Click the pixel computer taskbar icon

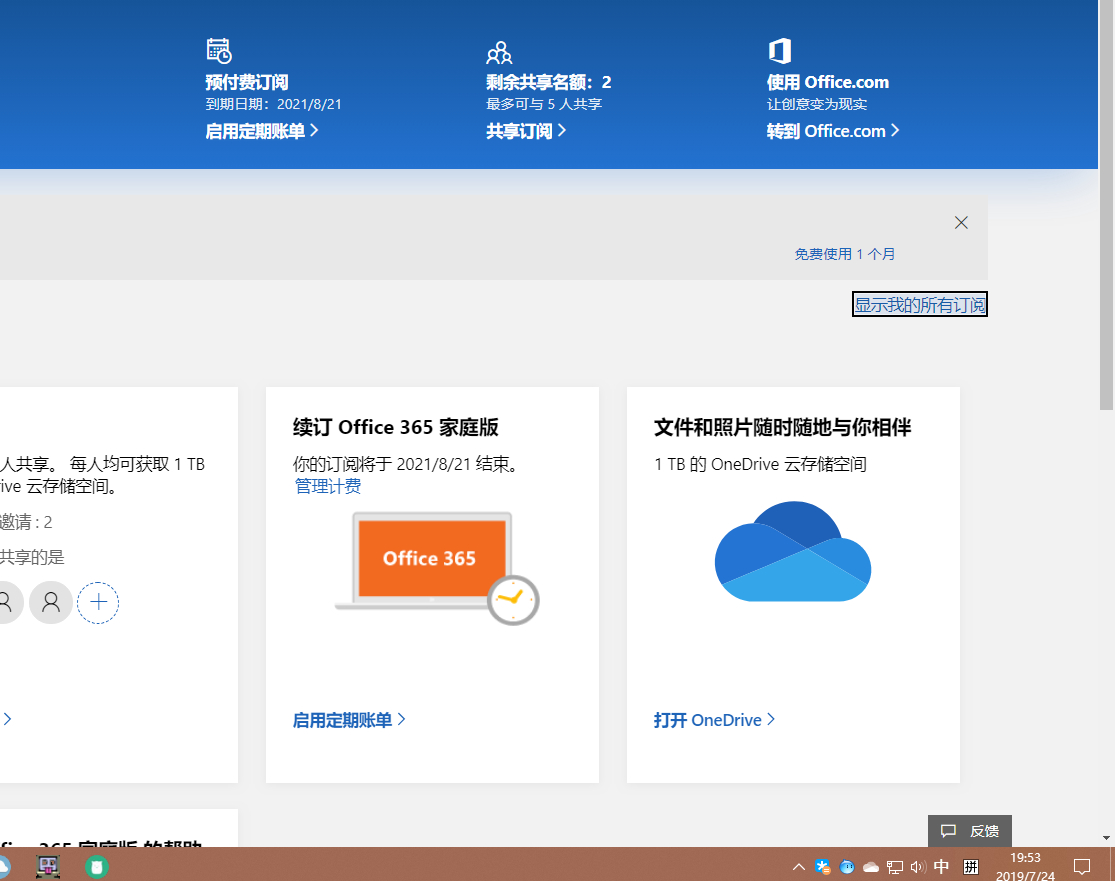(x=48, y=867)
